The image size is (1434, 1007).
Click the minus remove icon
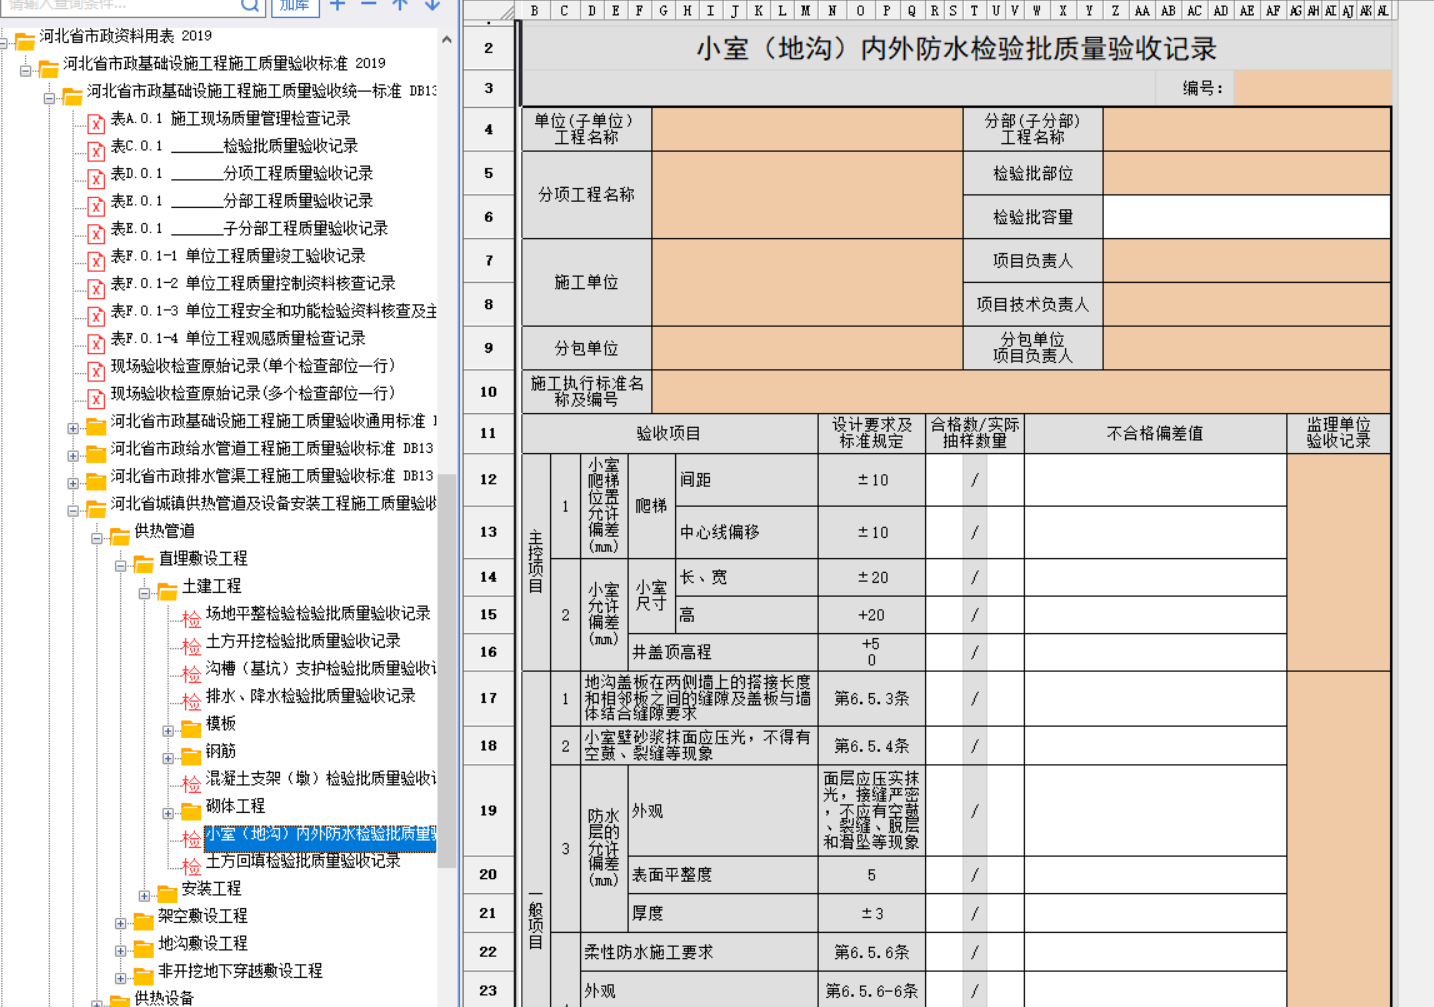(x=369, y=6)
